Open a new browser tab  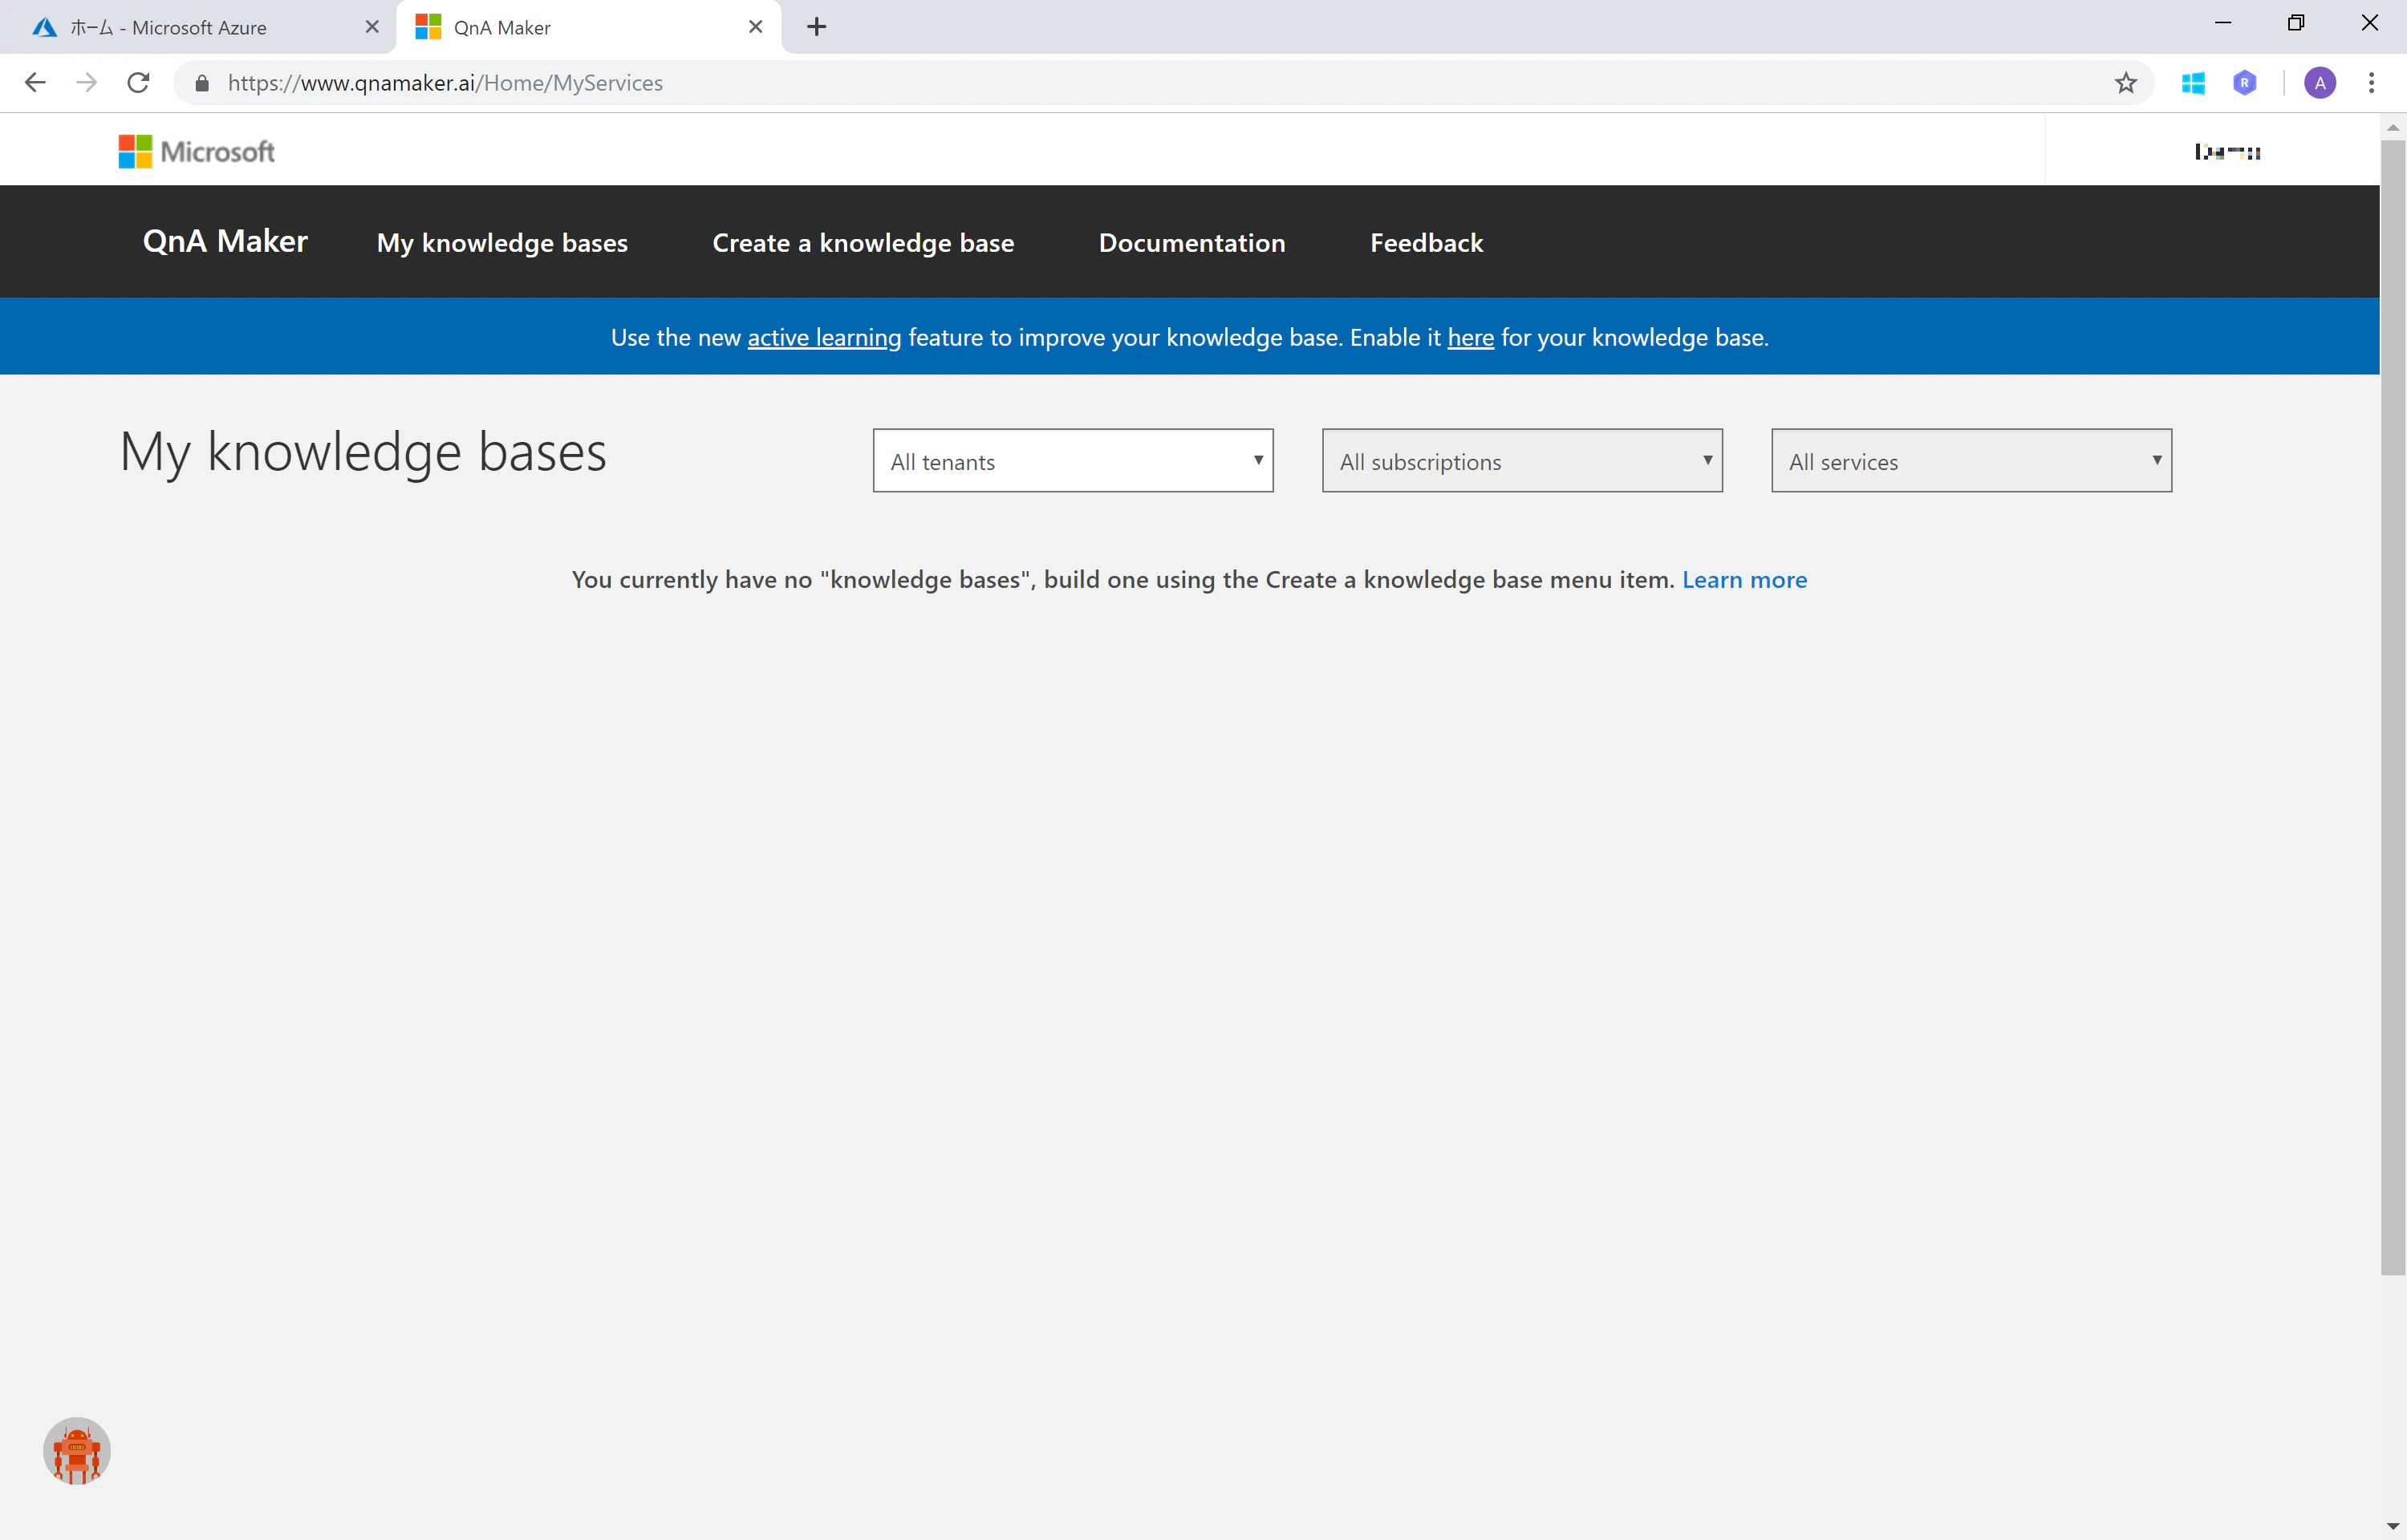816,27
